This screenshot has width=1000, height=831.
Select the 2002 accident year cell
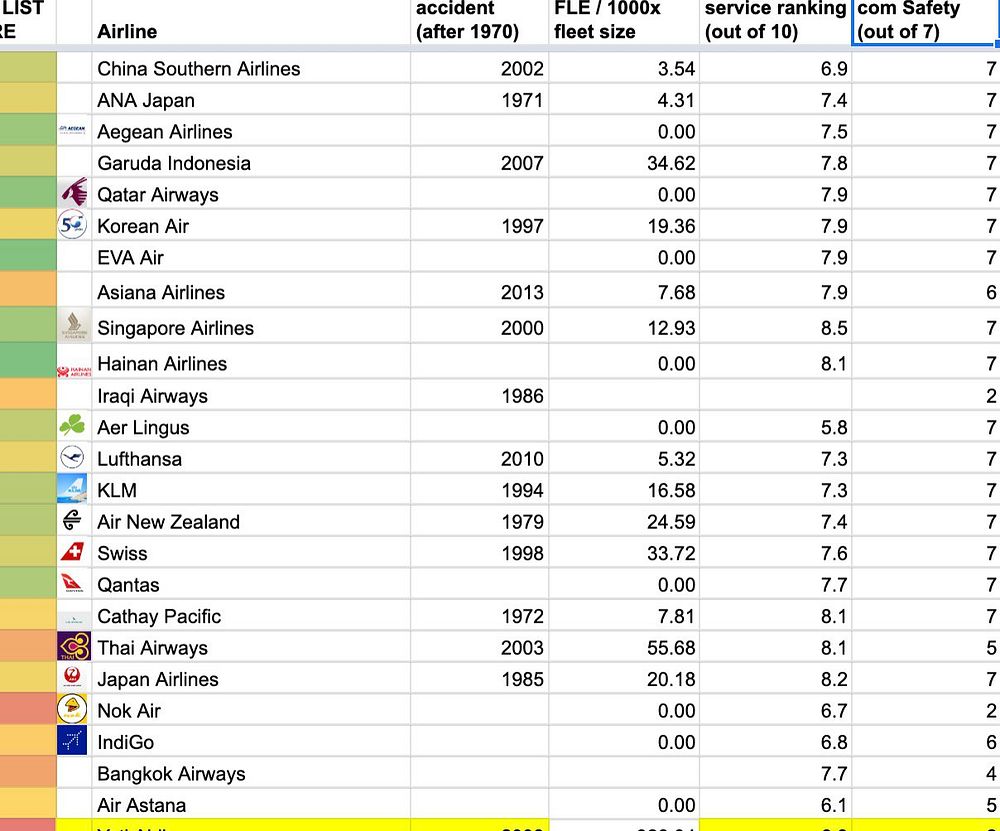click(480, 68)
